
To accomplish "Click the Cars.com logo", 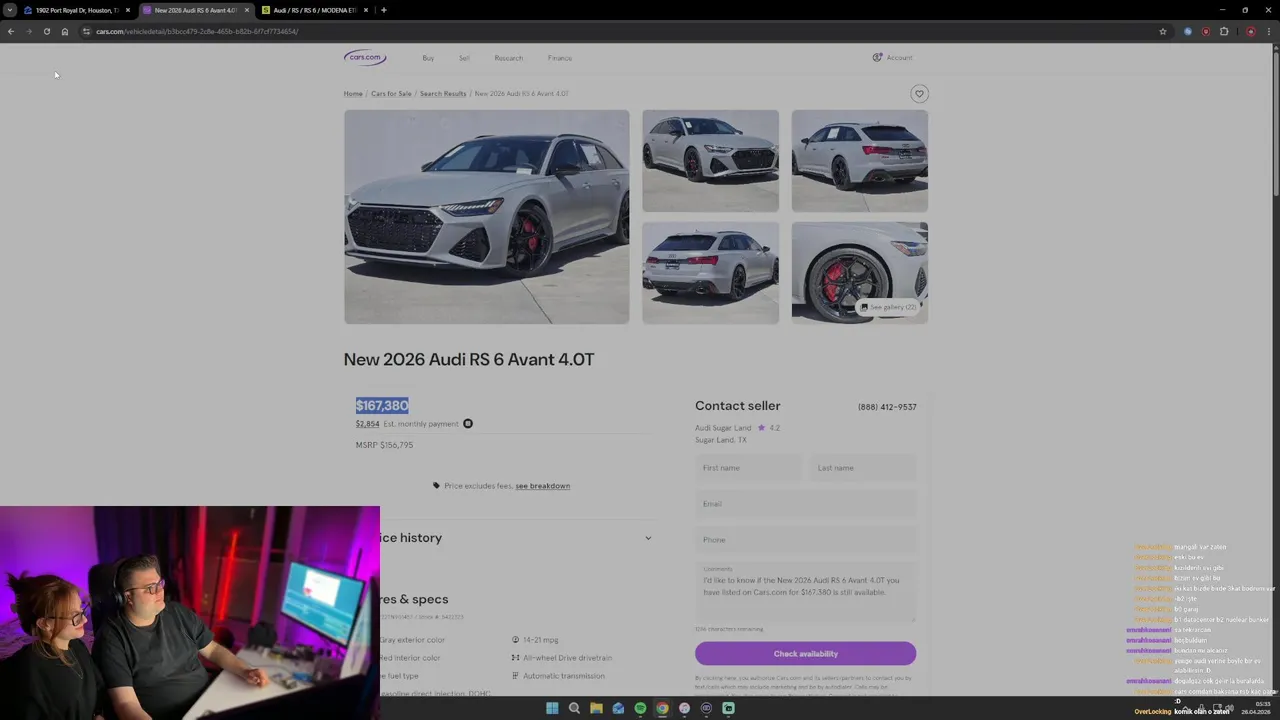I will click(365, 58).
